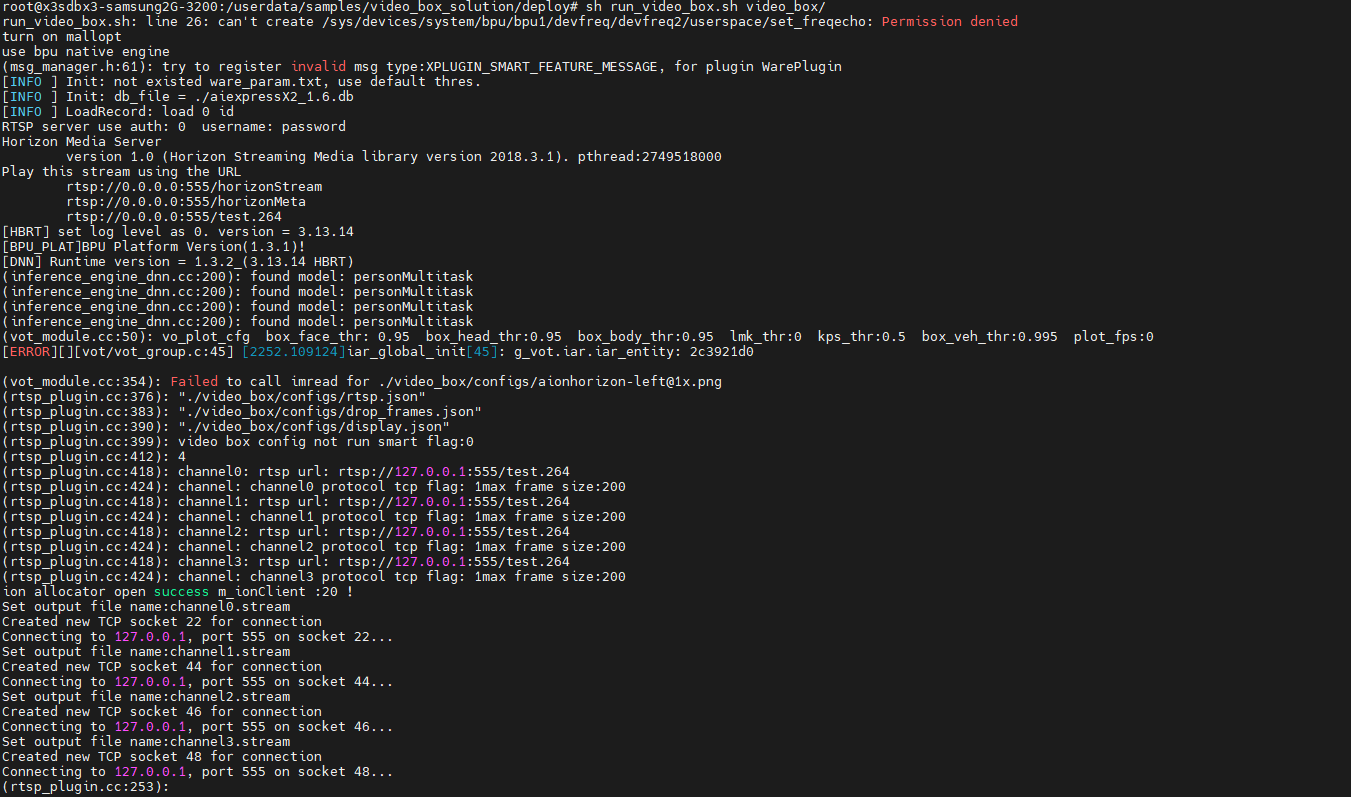This screenshot has width=1351, height=797.
Task: Click the "Set output file name:channel2.stream" line
Action: [146, 697]
